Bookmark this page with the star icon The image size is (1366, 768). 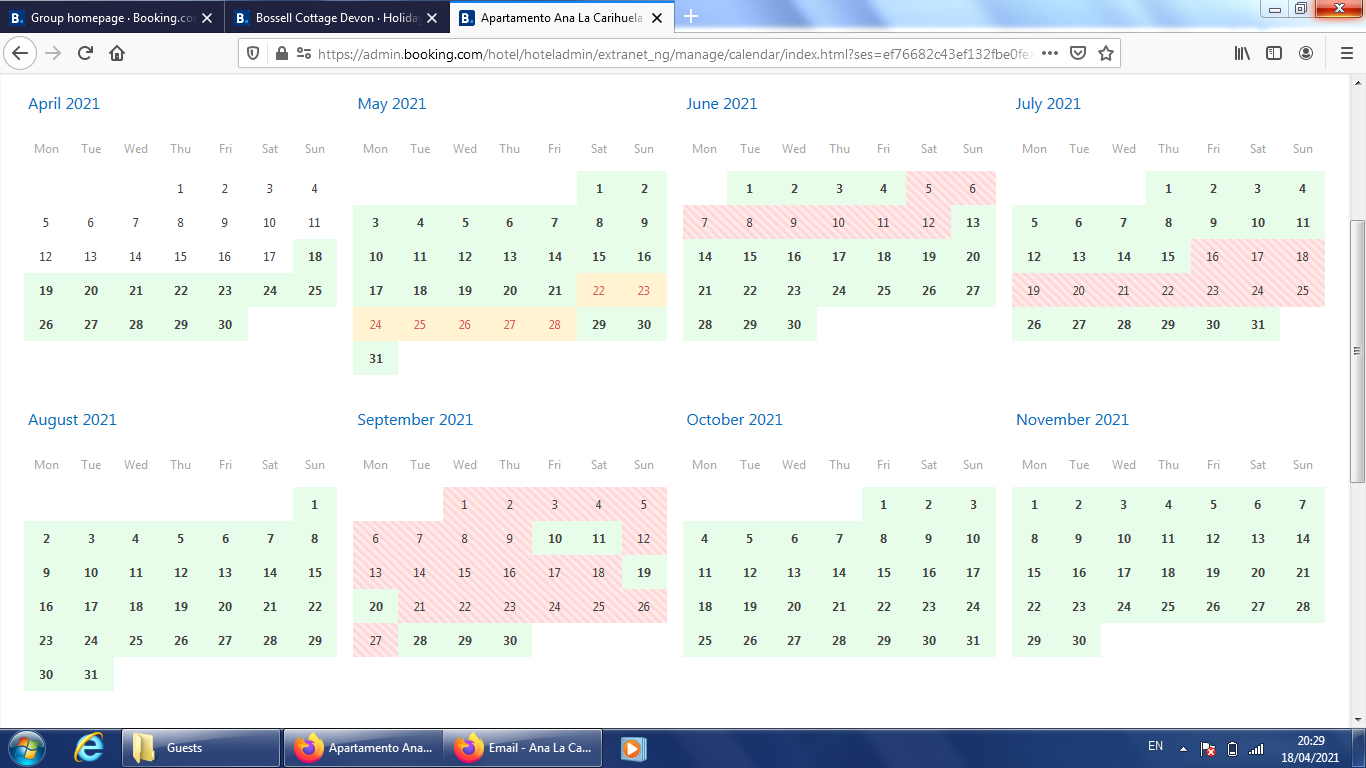point(1106,54)
